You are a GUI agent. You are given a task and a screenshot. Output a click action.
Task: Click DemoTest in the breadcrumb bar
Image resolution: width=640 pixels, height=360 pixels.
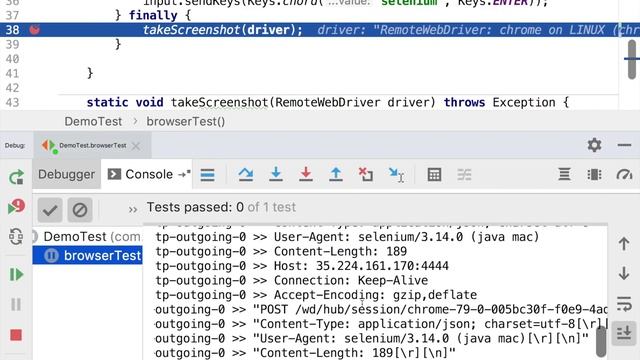point(93,121)
